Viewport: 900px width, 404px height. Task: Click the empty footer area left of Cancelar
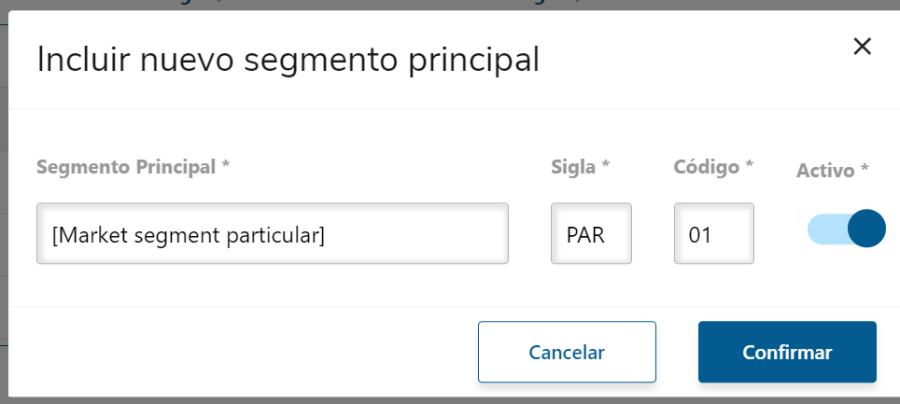240,352
